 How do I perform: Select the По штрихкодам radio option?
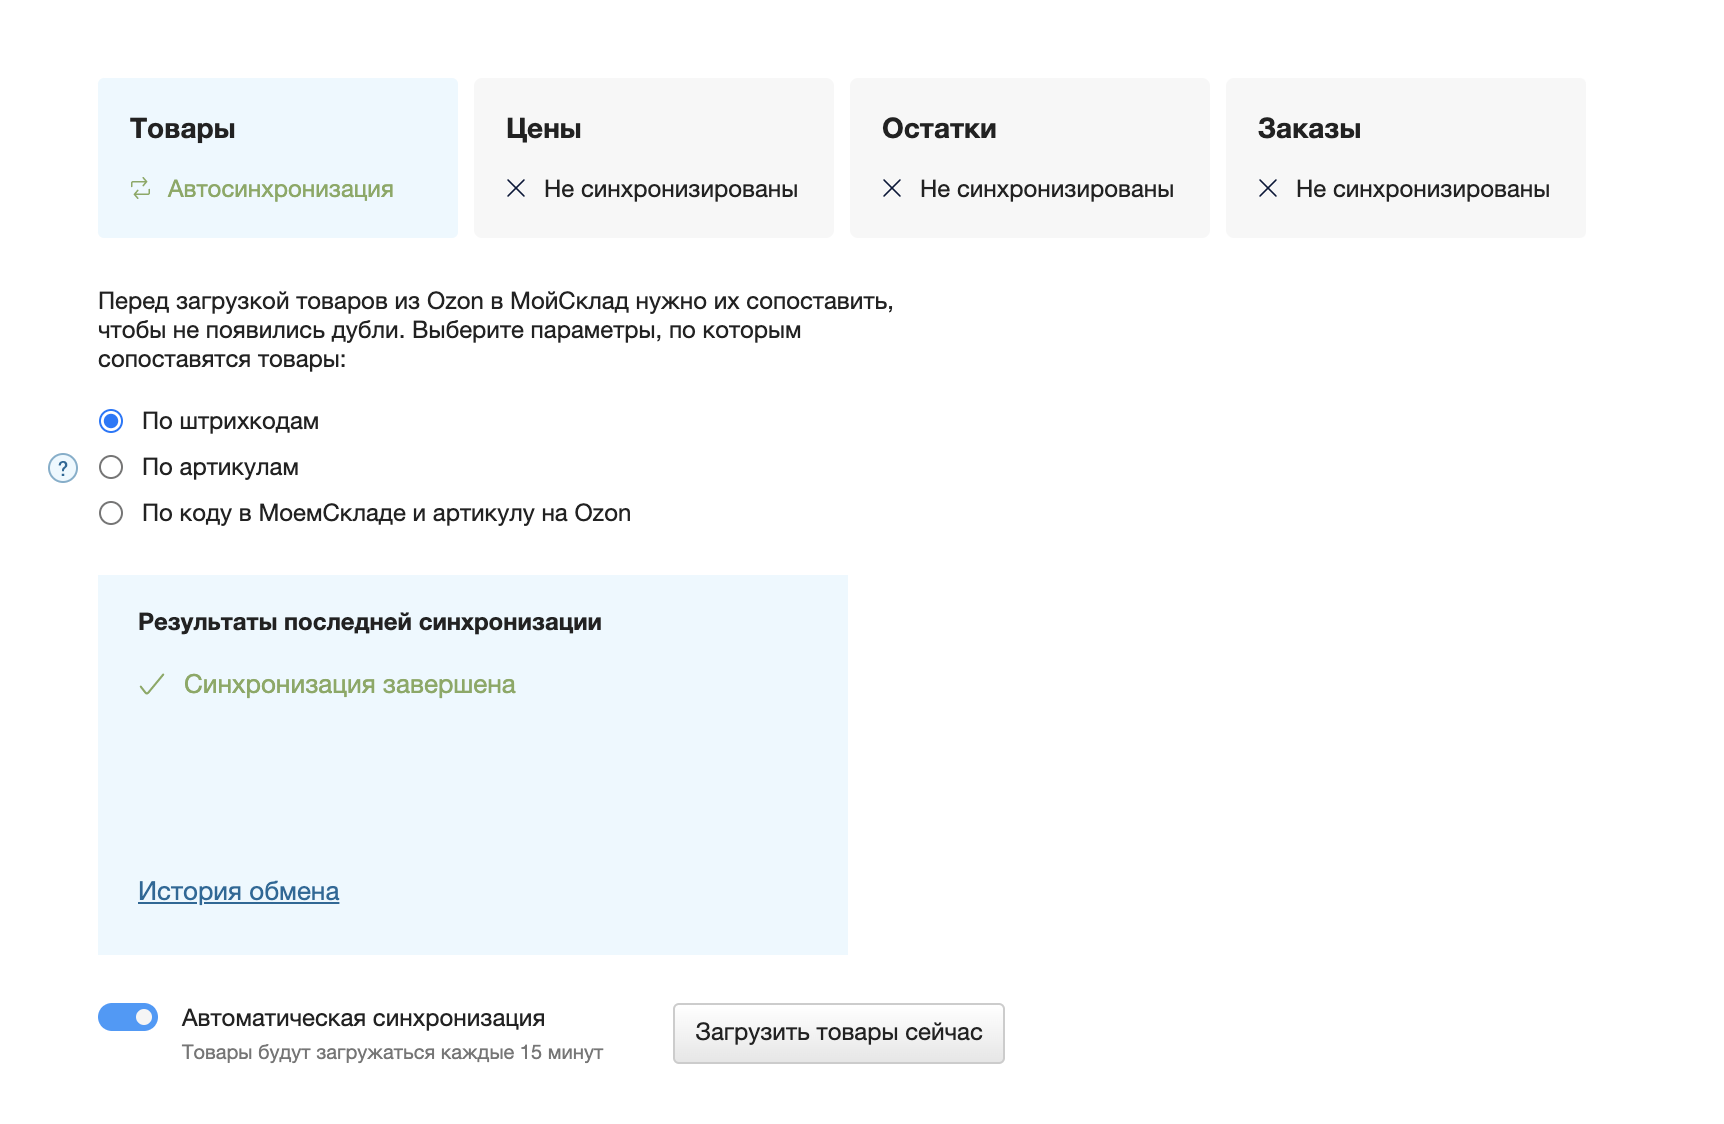[x=111, y=421]
